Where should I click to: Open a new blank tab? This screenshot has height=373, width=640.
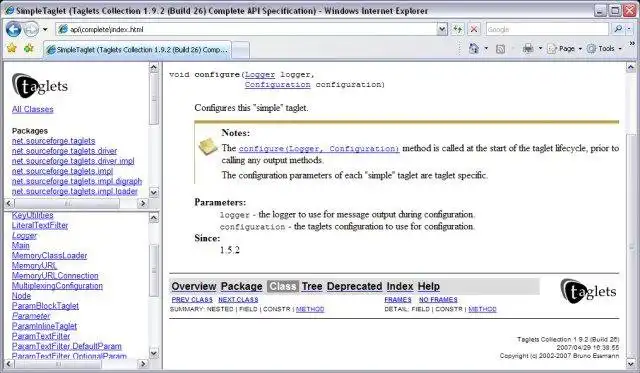click(240, 50)
